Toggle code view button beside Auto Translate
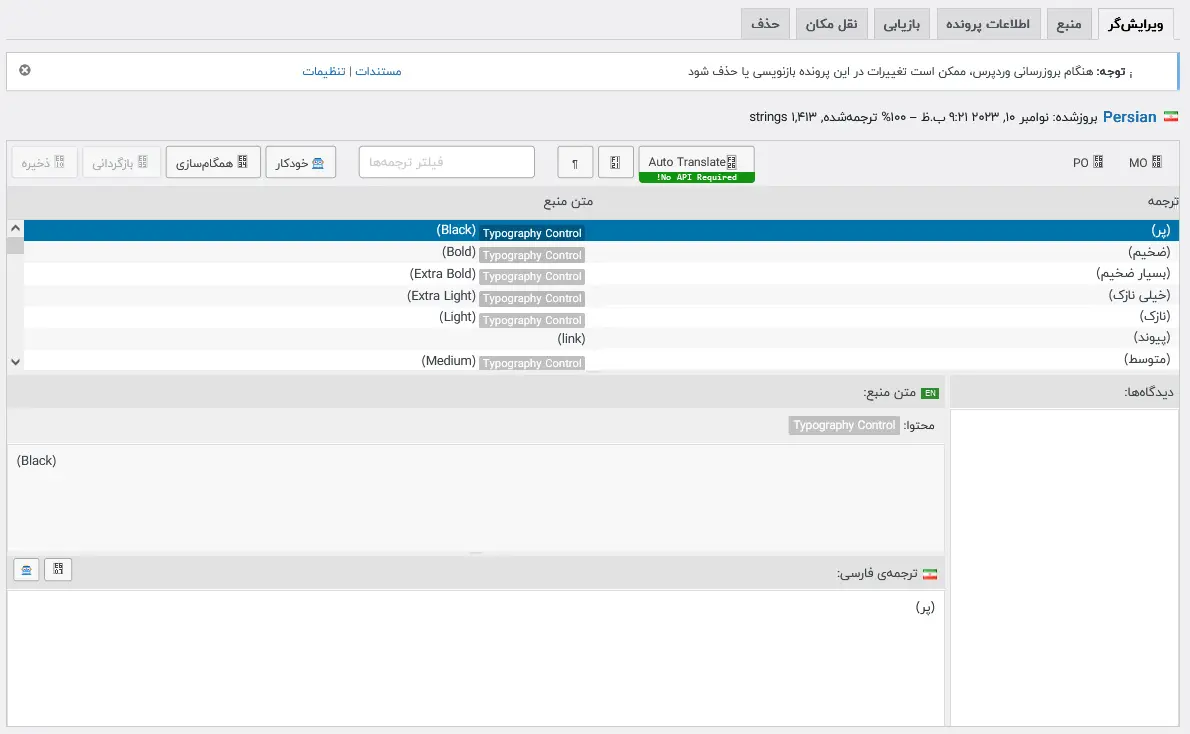Image resolution: width=1190 pixels, height=734 pixels. pyautogui.click(x=615, y=162)
